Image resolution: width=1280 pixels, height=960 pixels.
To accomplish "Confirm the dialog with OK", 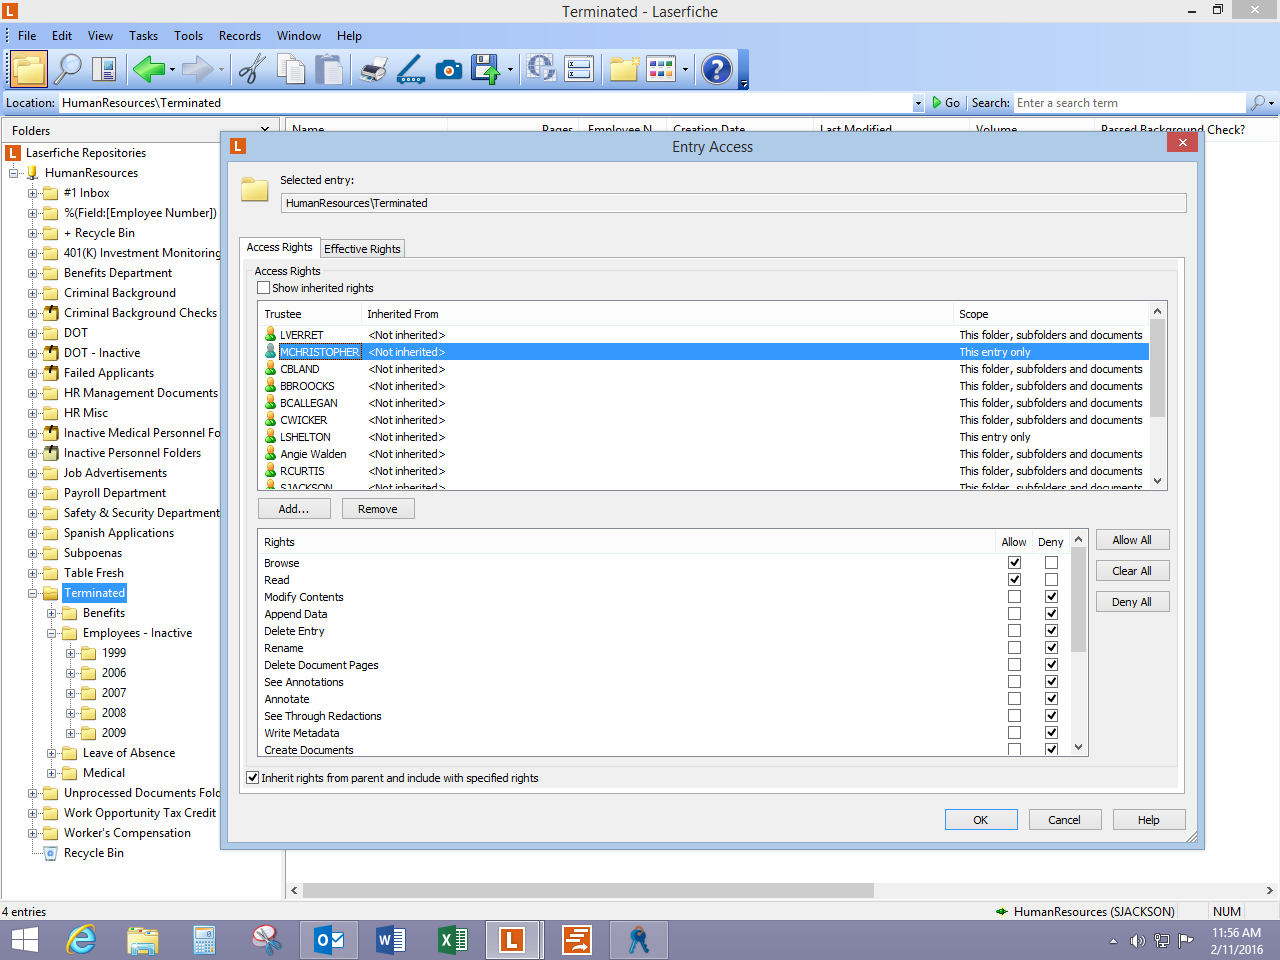I will click(x=981, y=820).
